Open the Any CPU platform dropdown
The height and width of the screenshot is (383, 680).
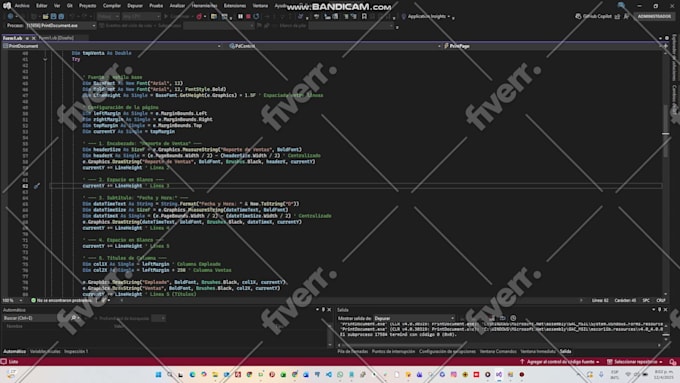click(x=141, y=16)
